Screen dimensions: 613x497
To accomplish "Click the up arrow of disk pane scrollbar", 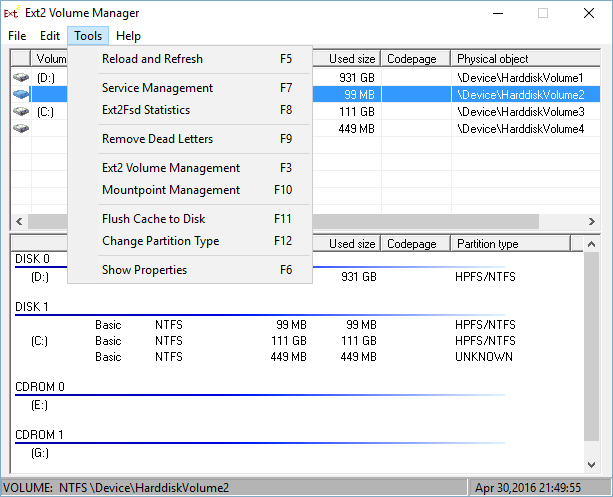I will pos(591,244).
